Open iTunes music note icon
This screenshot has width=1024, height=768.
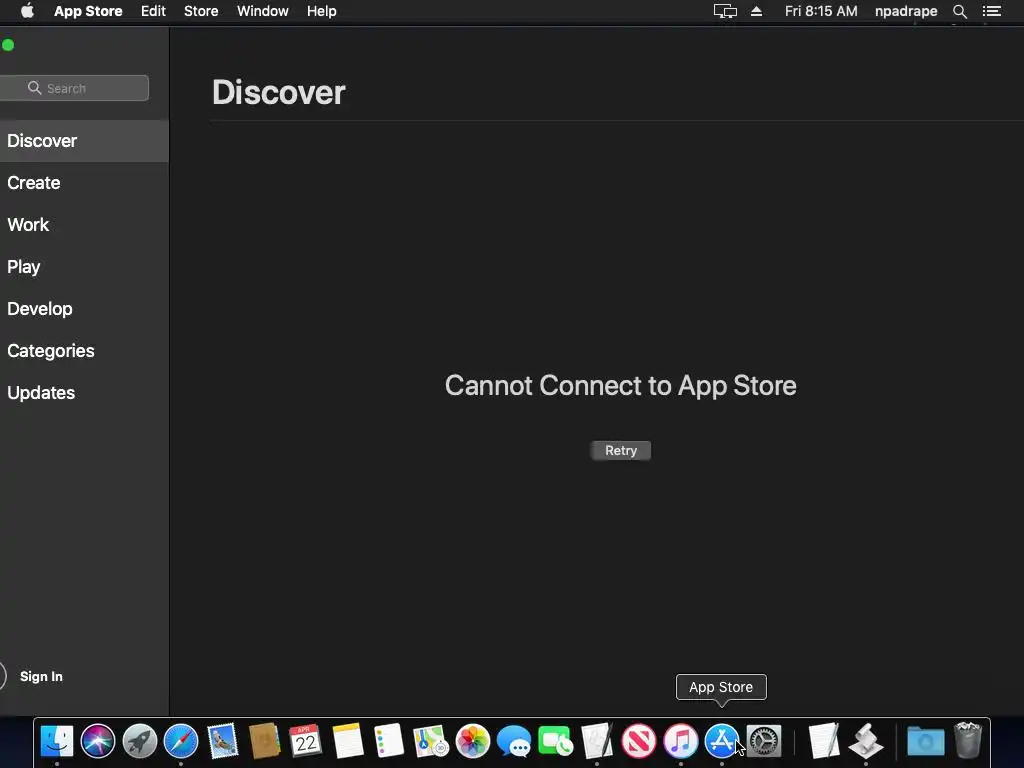click(680, 741)
